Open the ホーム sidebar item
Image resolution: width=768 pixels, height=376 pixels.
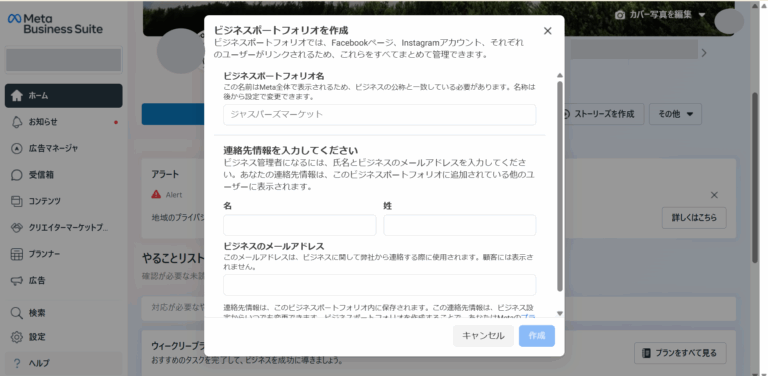click(x=64, y=95)
